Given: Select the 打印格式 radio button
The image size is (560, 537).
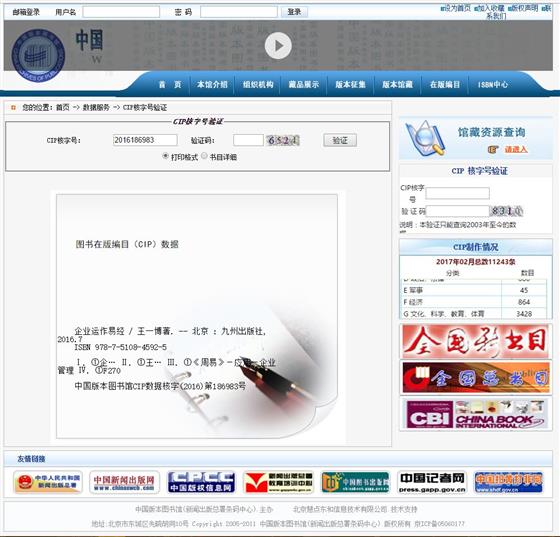Looking at the screenshot, I should 165,156.
